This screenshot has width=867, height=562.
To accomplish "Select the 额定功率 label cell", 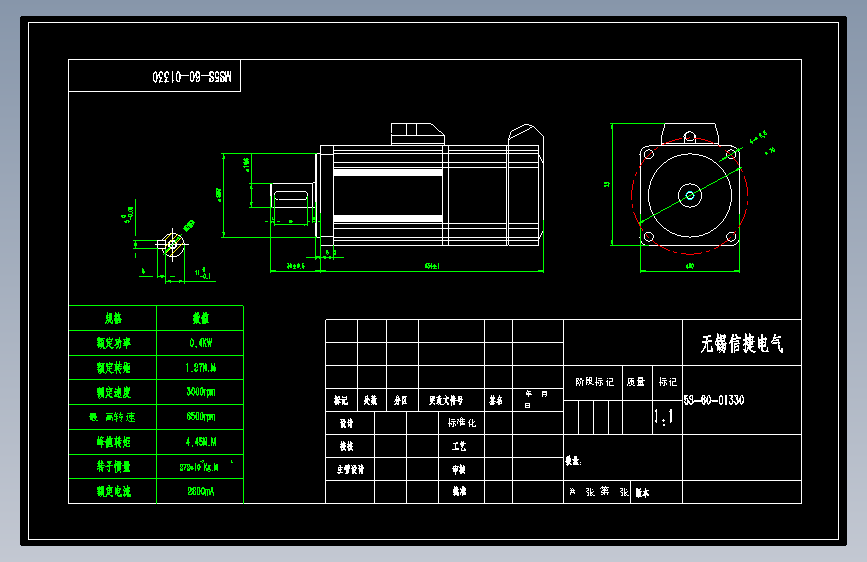I will pyautogui.click(x=113, y=343).
